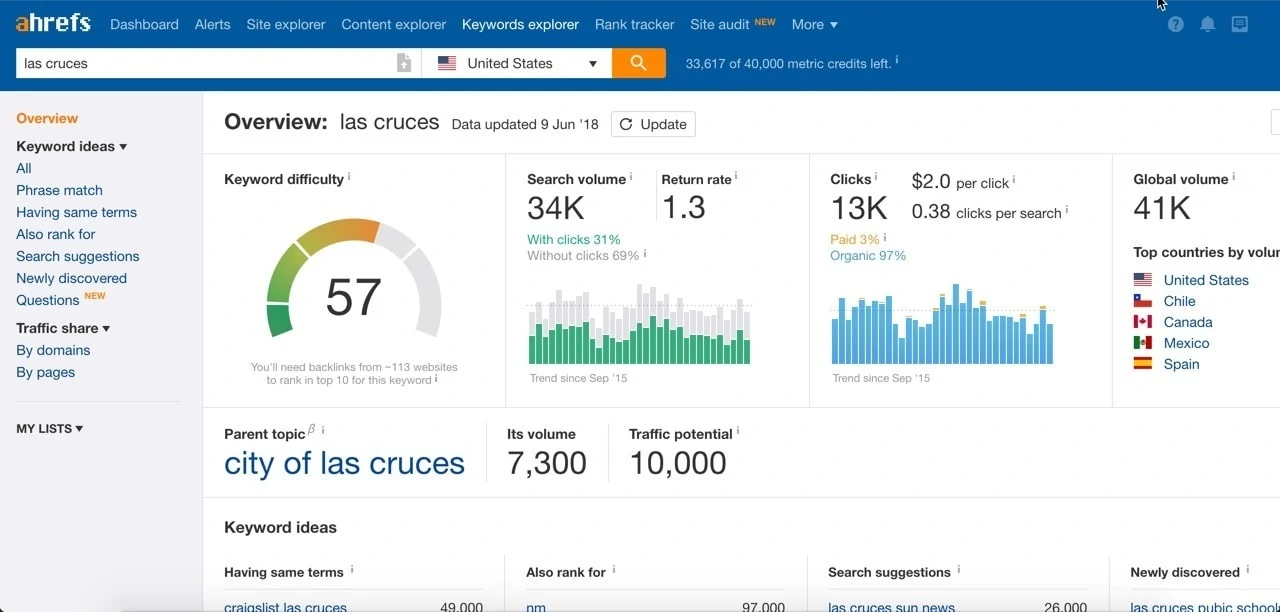Open the Questions sidebar link
Image resolution: width=1280 pixels, height=612 pixels.
48,300
